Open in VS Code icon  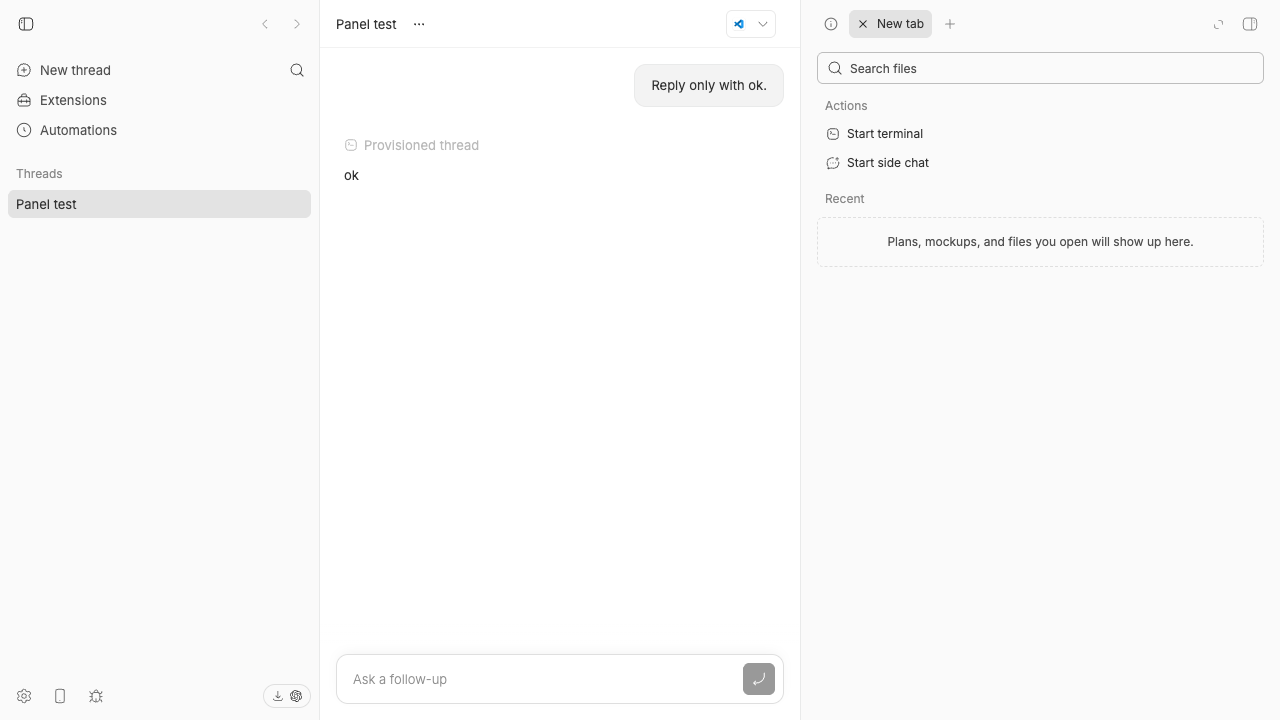739,24
